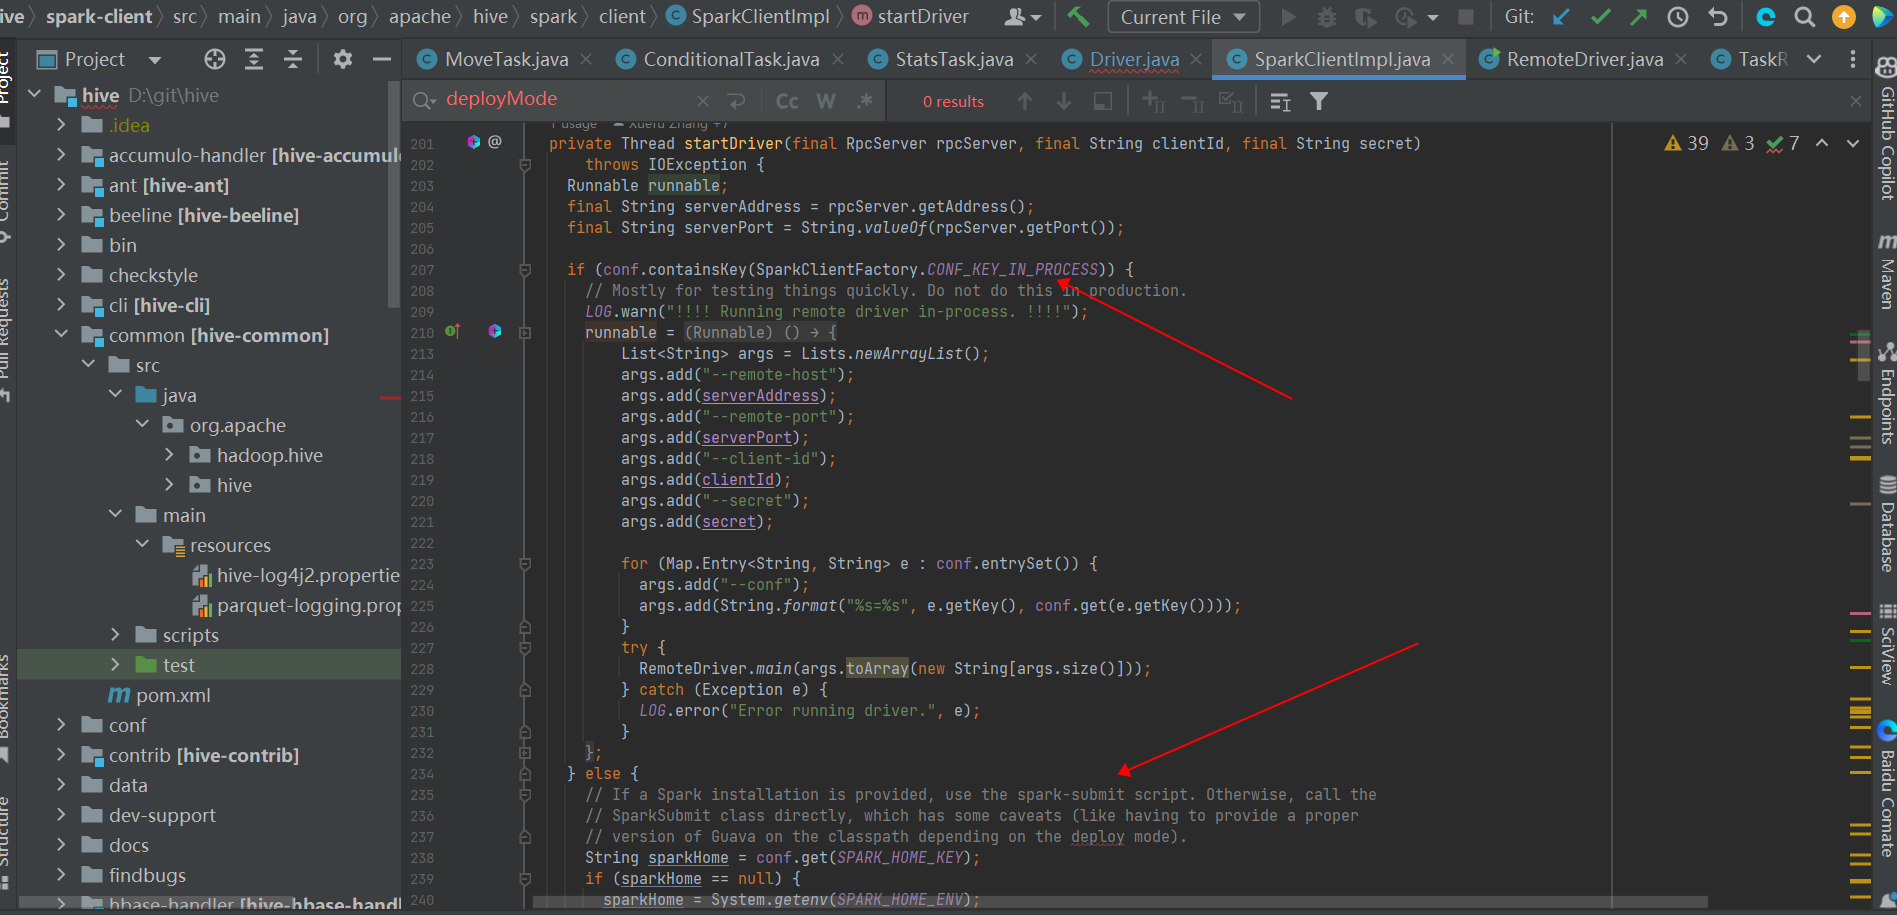
Task: Open the Current File run configuration dropdown
Action: click(1183, 17)
